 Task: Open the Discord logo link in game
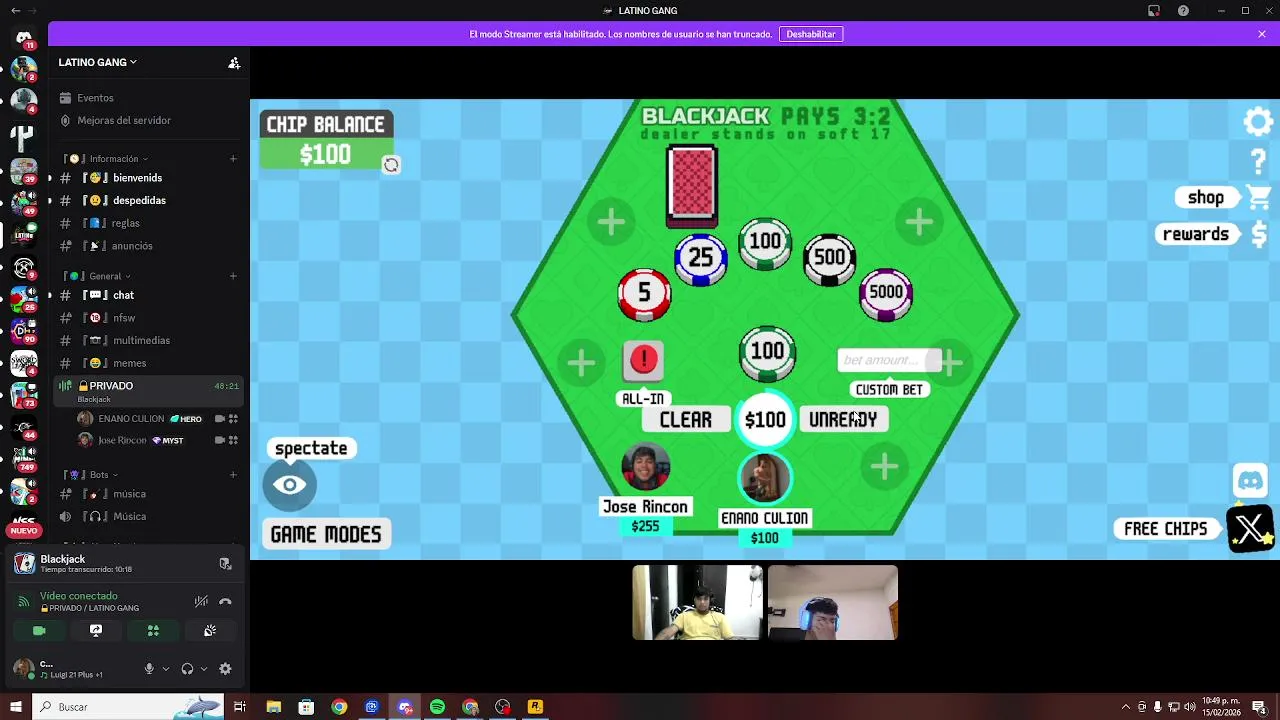point(1250,481)
